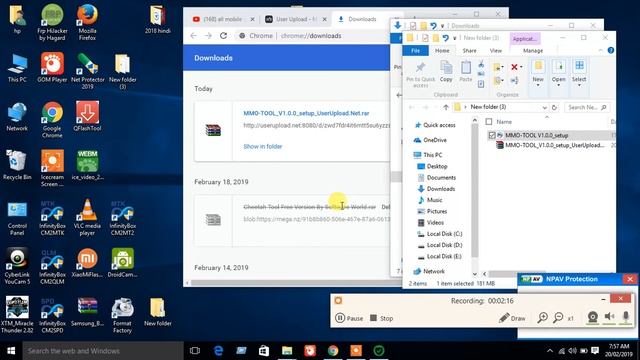Click the red Delete X icon
The height and width of the screenshot is (360, 640).
[x=514, y=67]
